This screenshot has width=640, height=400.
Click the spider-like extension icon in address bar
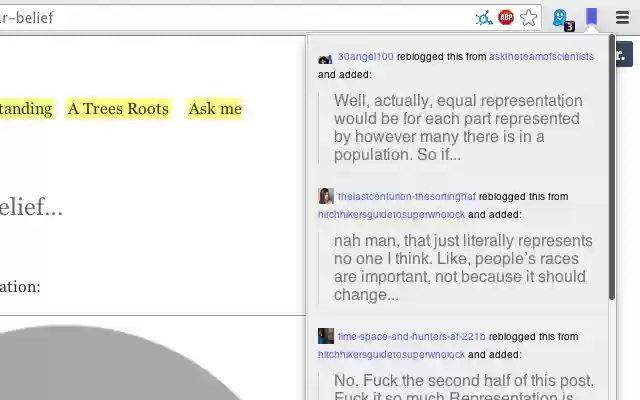484,18
